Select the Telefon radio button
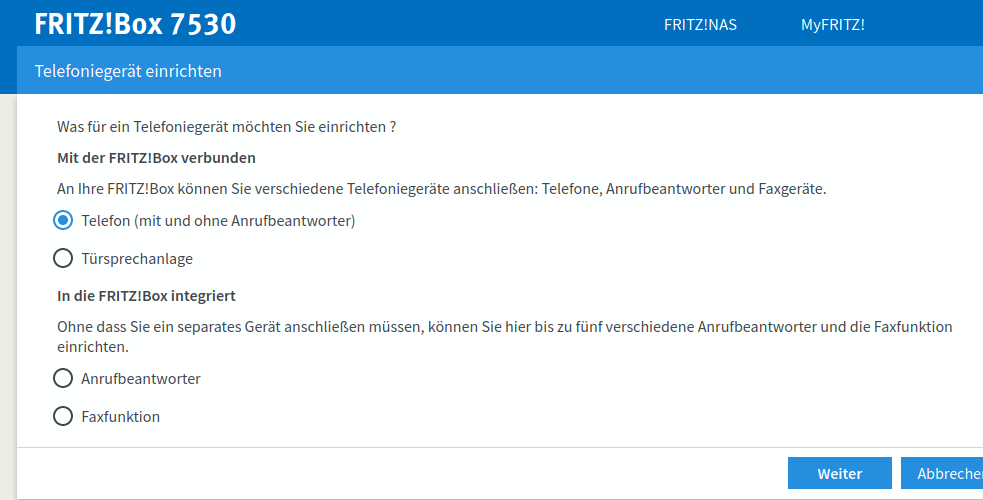This screenshot has height=500, width=983. (x=63, y=220)
